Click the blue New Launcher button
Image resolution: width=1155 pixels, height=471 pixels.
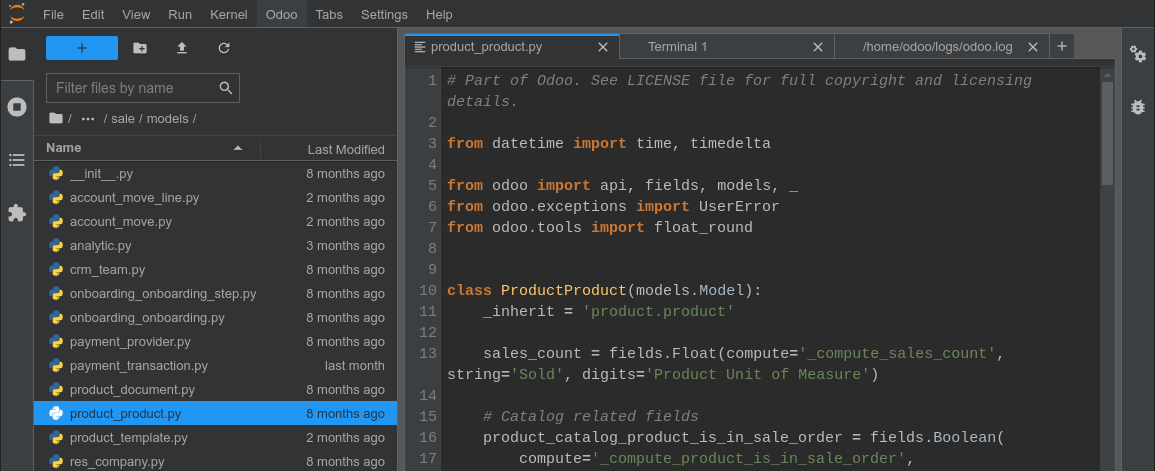click(x=82, y=48)
